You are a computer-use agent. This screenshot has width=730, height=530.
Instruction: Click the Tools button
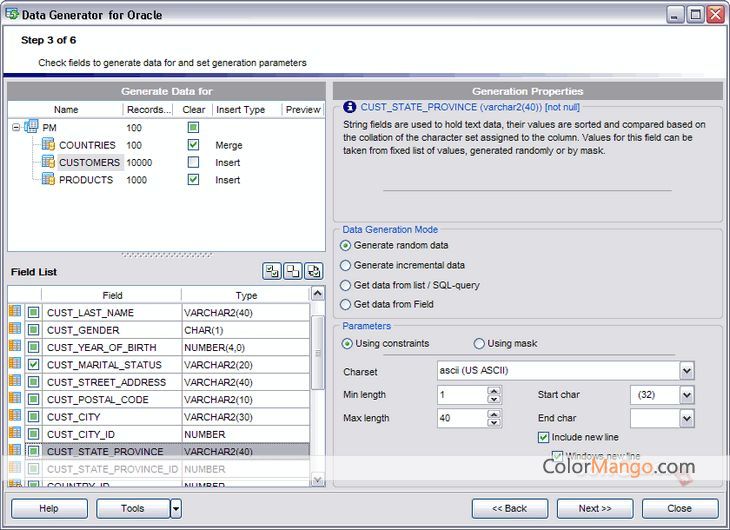point(133,509)
